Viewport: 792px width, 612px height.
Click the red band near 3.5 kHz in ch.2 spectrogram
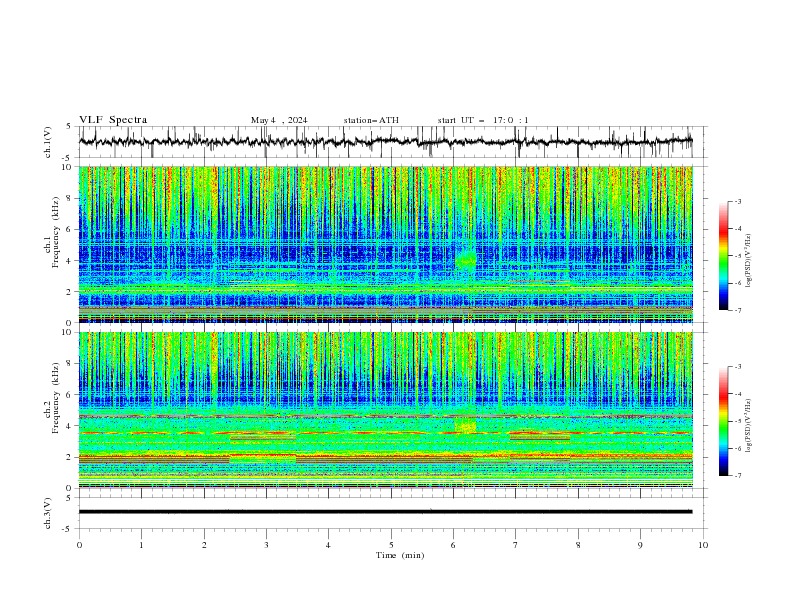(385, 433)
